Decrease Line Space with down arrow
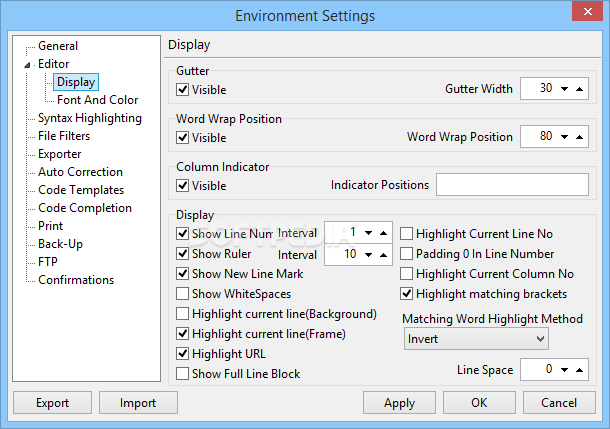 pyautogui.click(x=564, y=370)
